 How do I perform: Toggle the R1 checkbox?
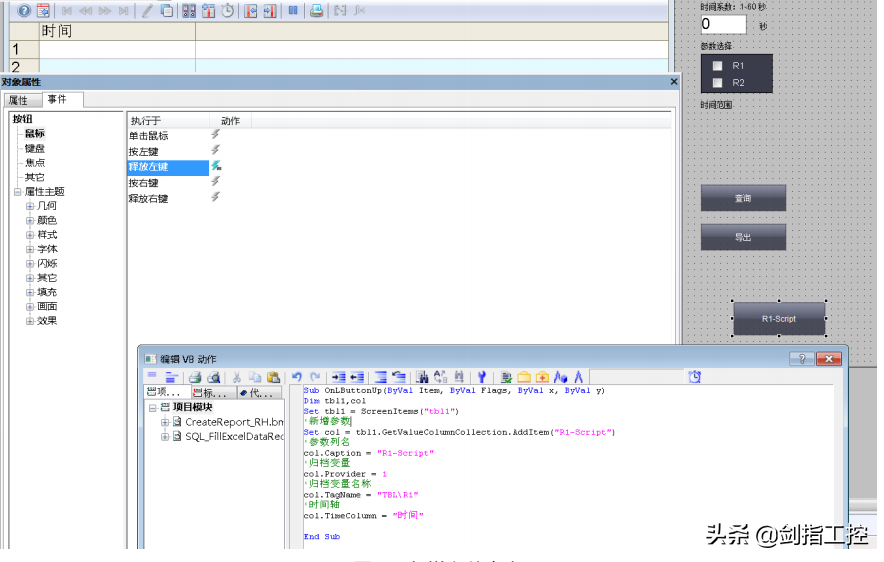[x=717, y=66]
